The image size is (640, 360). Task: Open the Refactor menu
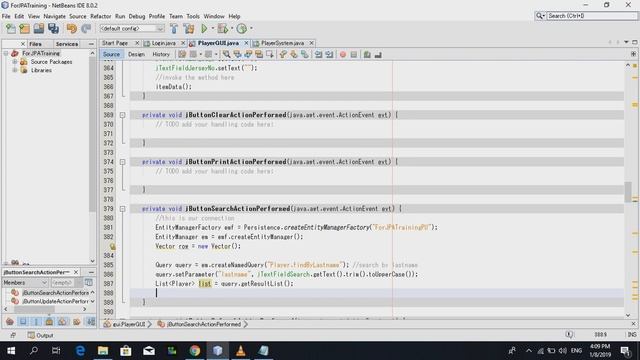click(x=100, y=16)
